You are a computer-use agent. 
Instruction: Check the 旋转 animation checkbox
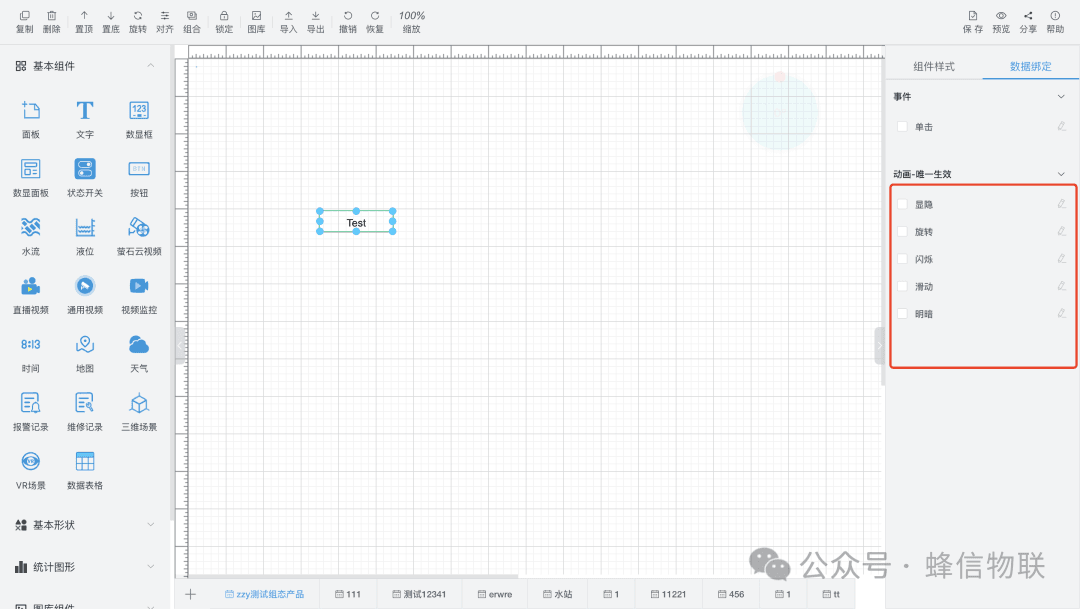click(902, 231)
